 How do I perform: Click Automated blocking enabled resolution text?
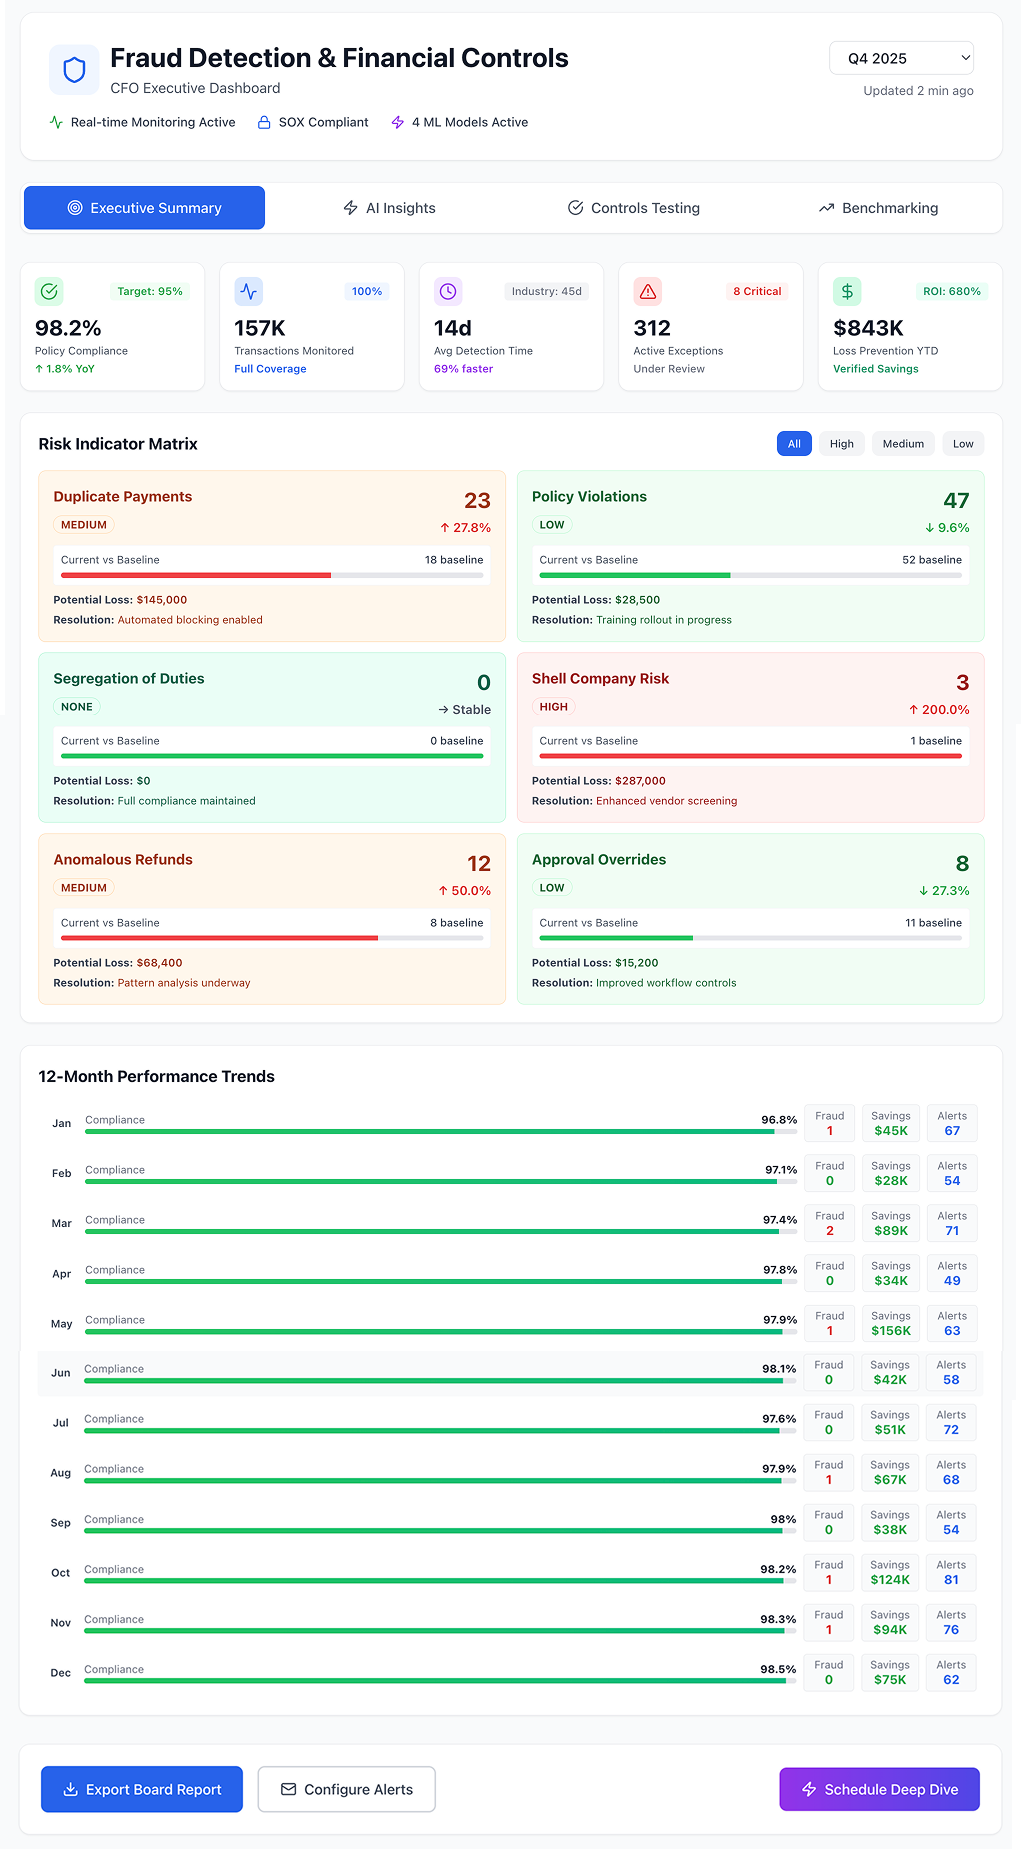click(190, 620)
